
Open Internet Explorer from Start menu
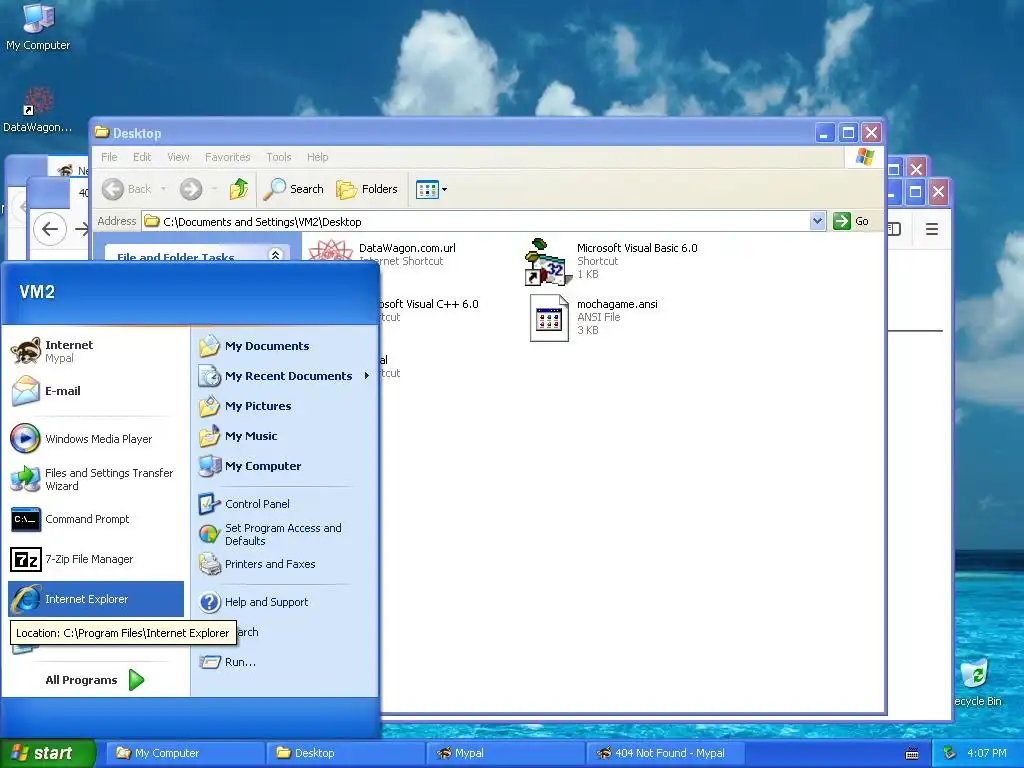97,599
